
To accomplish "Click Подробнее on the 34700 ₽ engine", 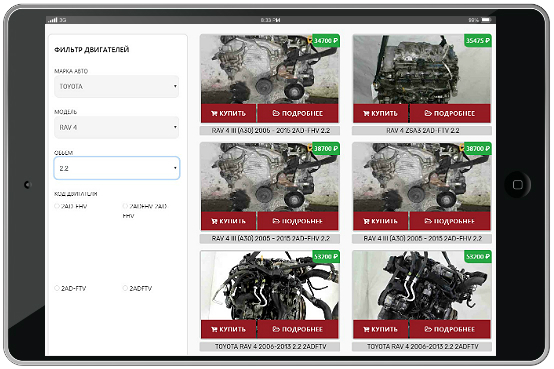I will [x=297, y=113].
